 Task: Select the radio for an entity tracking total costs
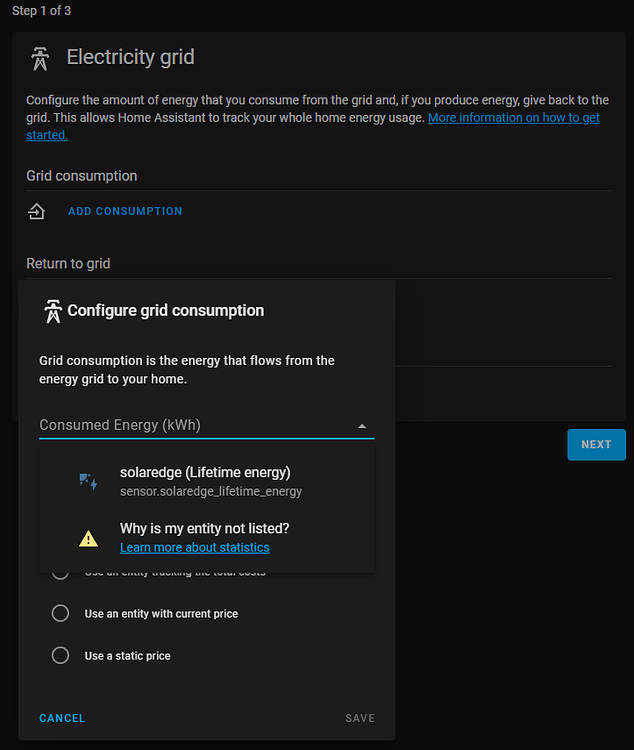click(x=60, y=572)
